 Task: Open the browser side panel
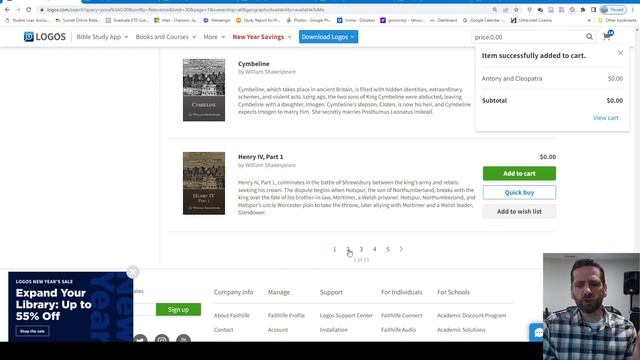593,9
